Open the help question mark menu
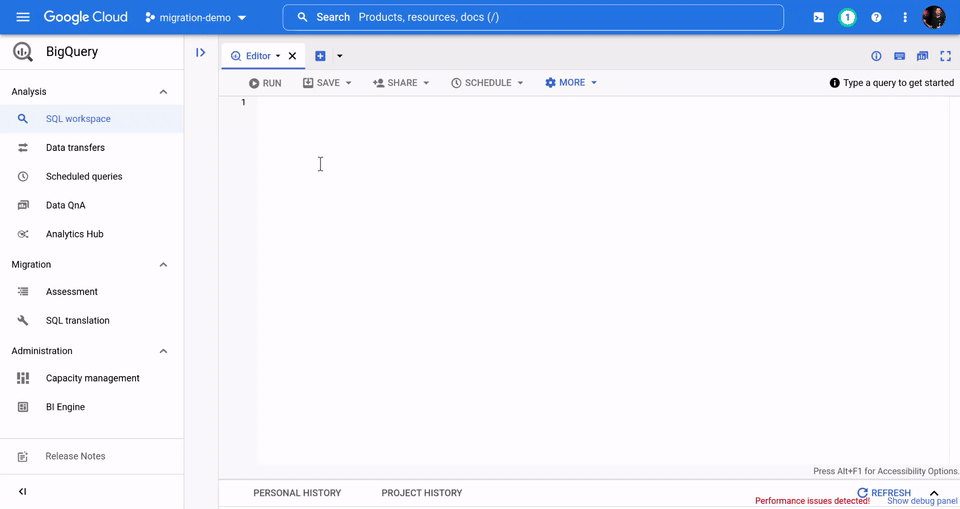Image resolution: width=960 pixels, height=509 pixels. coord(876,17)
